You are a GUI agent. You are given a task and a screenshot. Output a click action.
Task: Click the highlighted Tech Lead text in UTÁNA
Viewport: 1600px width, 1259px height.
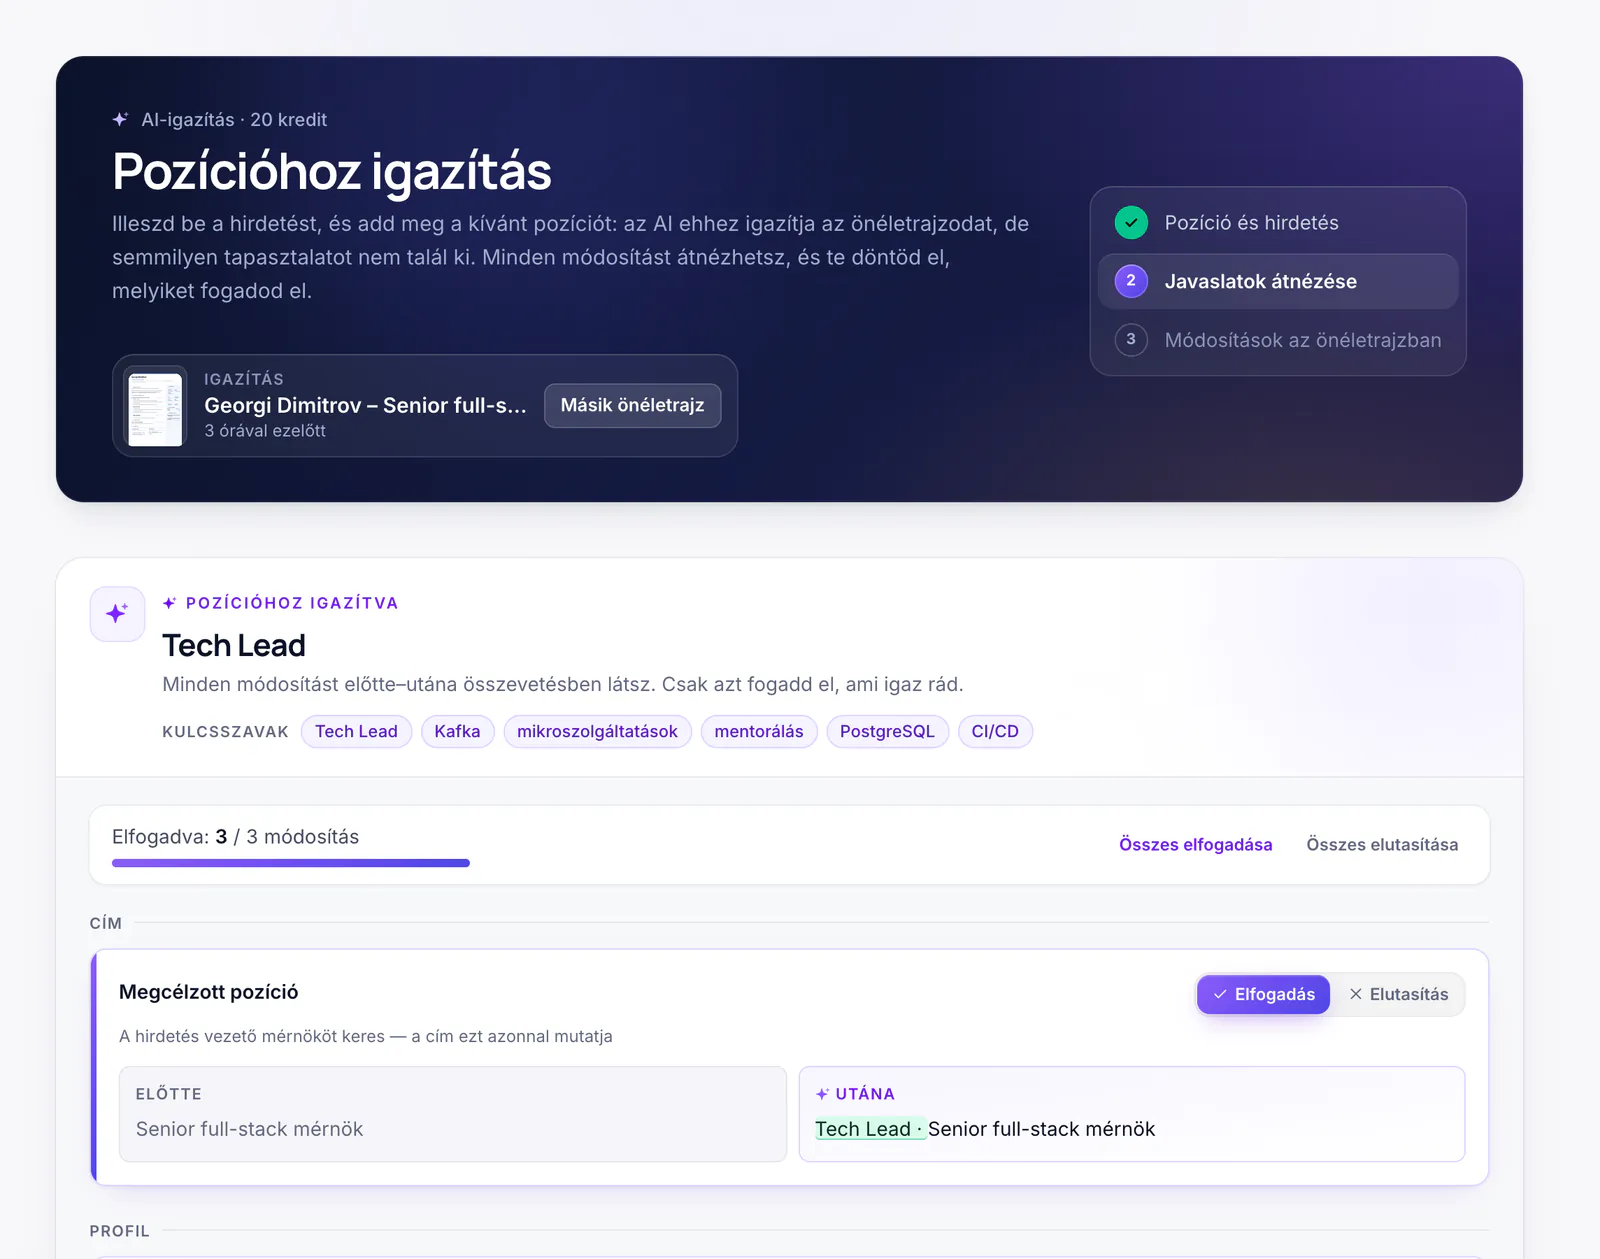[870, 1129]
